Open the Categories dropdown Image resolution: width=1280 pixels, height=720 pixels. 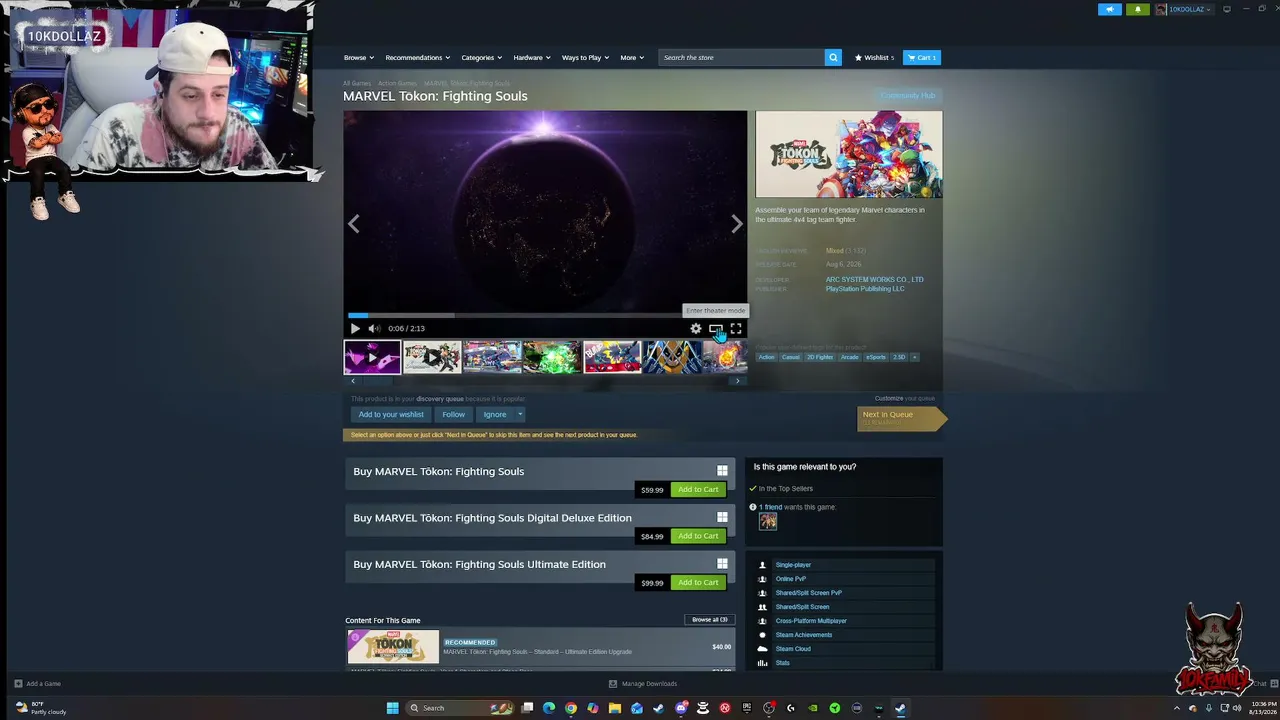482,57
